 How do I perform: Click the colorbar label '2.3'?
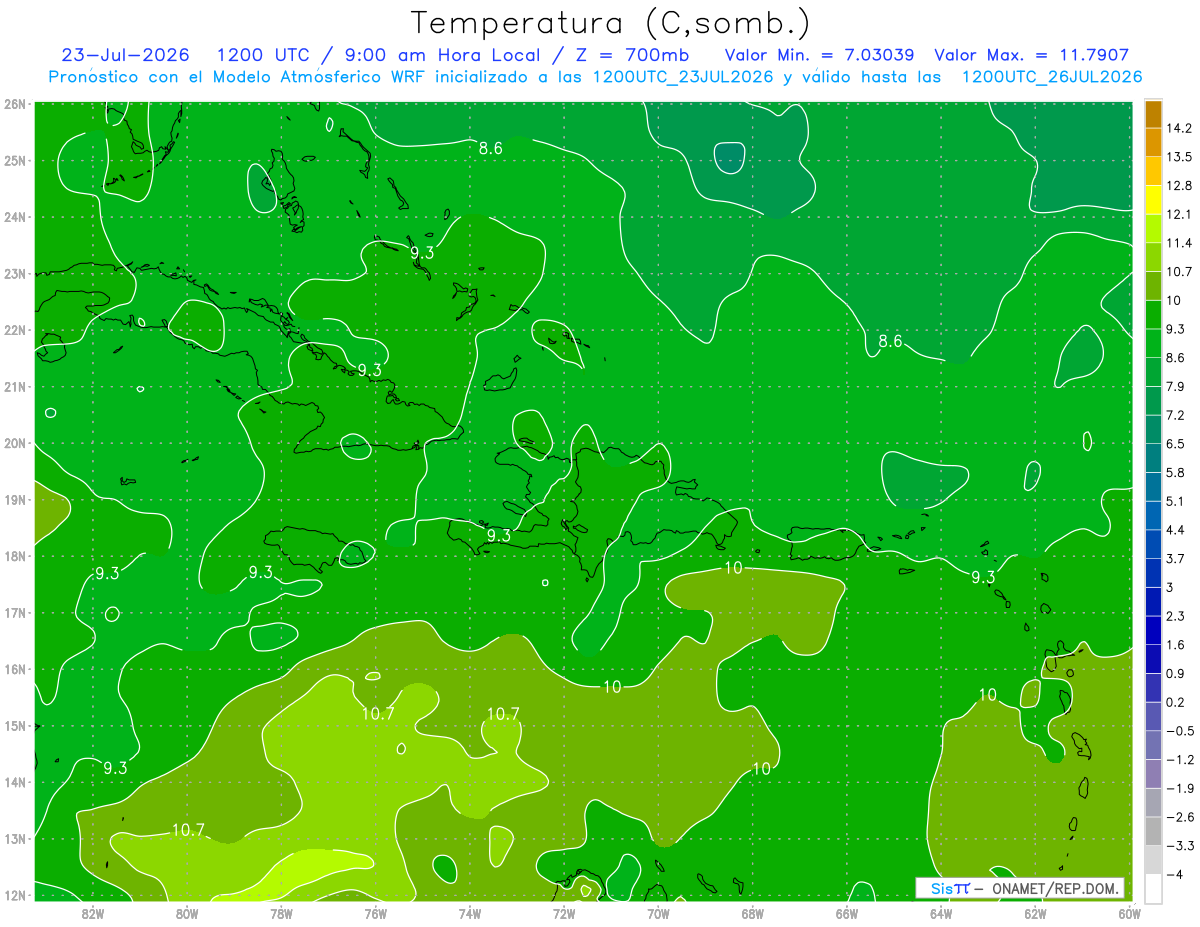point(1177,616)
